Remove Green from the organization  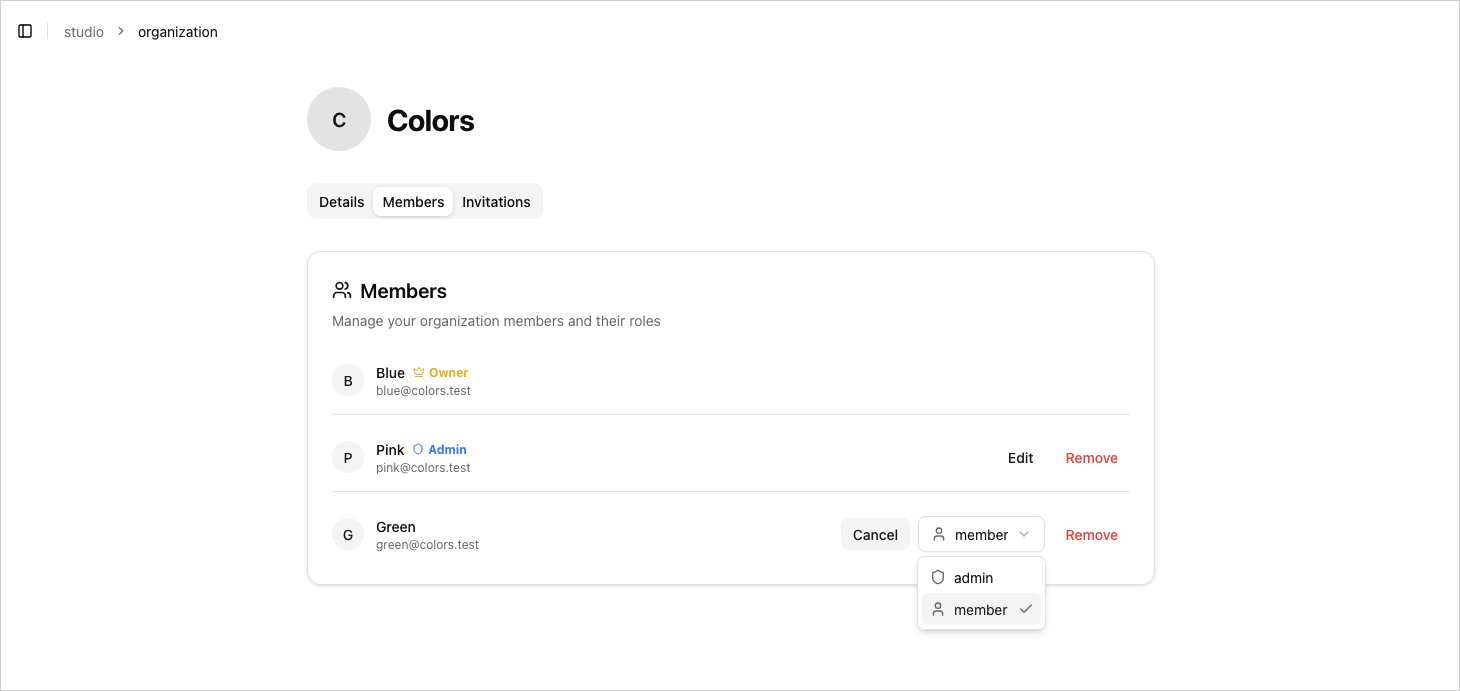pos(1091,535)
